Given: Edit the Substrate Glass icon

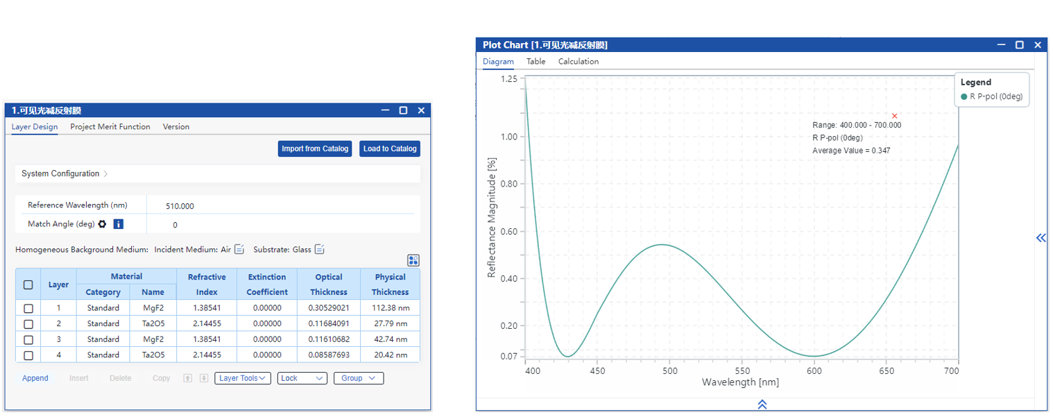Looking at the screenshot, I should [x=320, y=249].
